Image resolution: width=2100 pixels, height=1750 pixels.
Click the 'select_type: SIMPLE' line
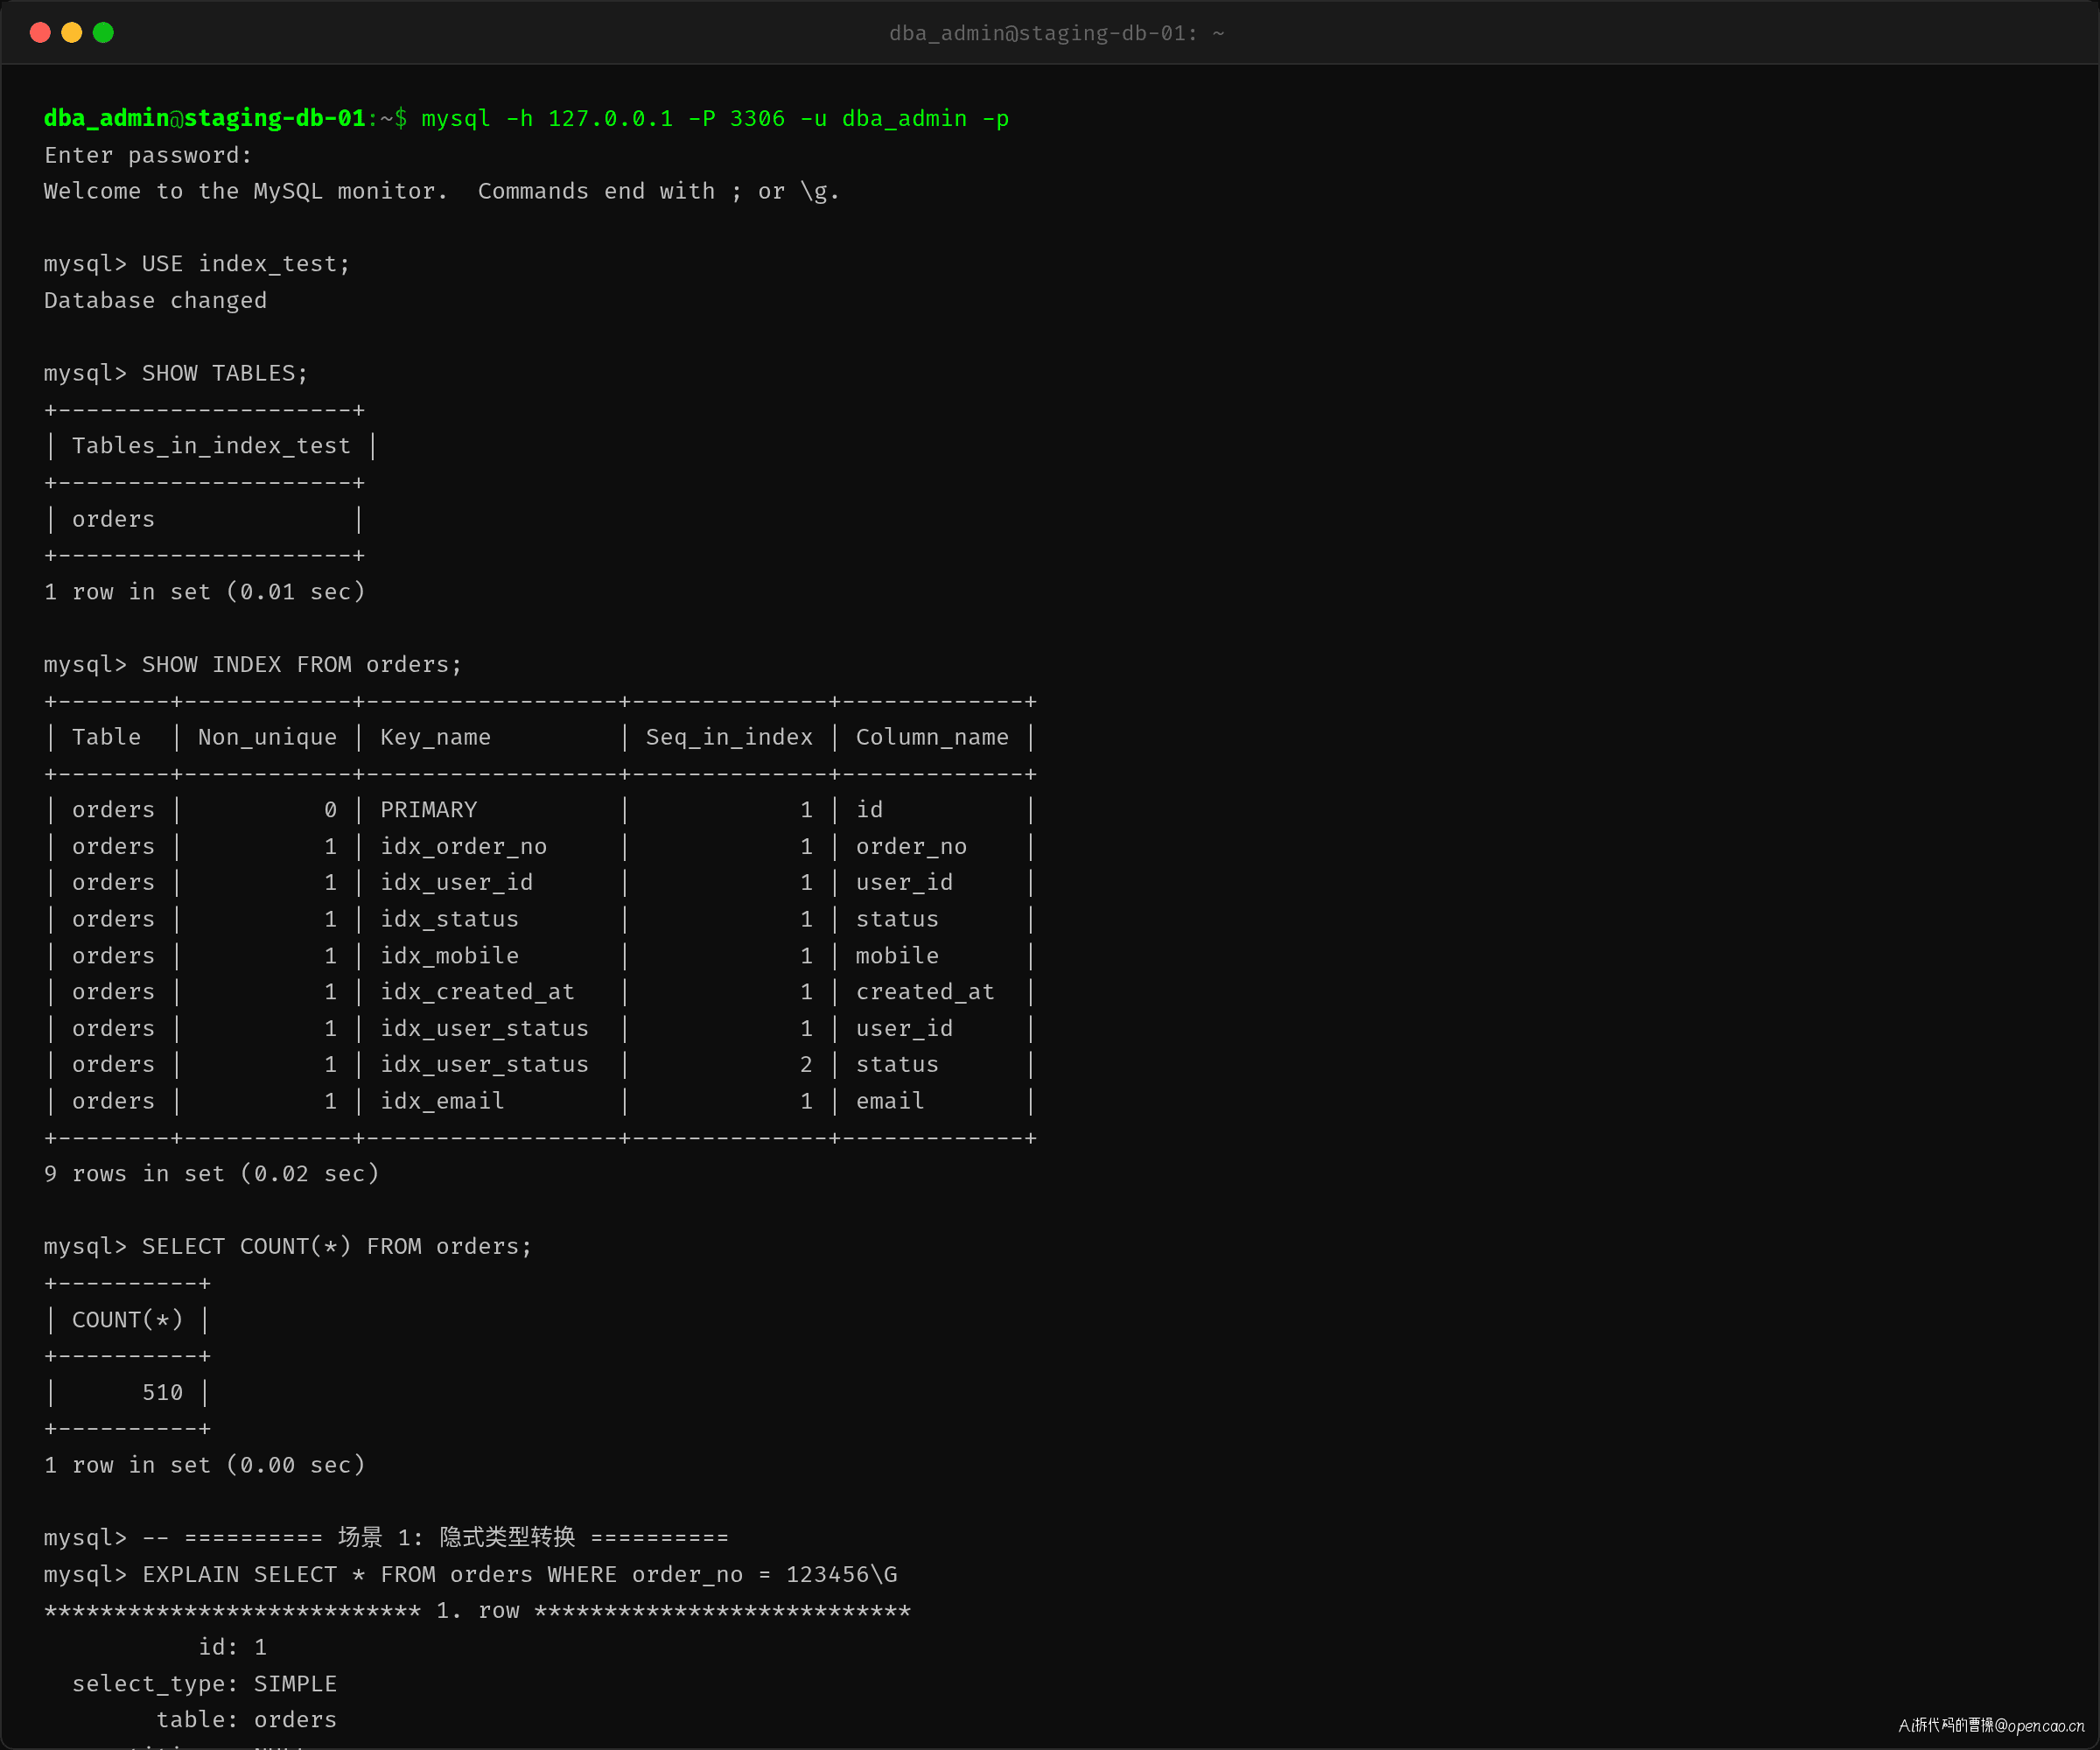204,1684
